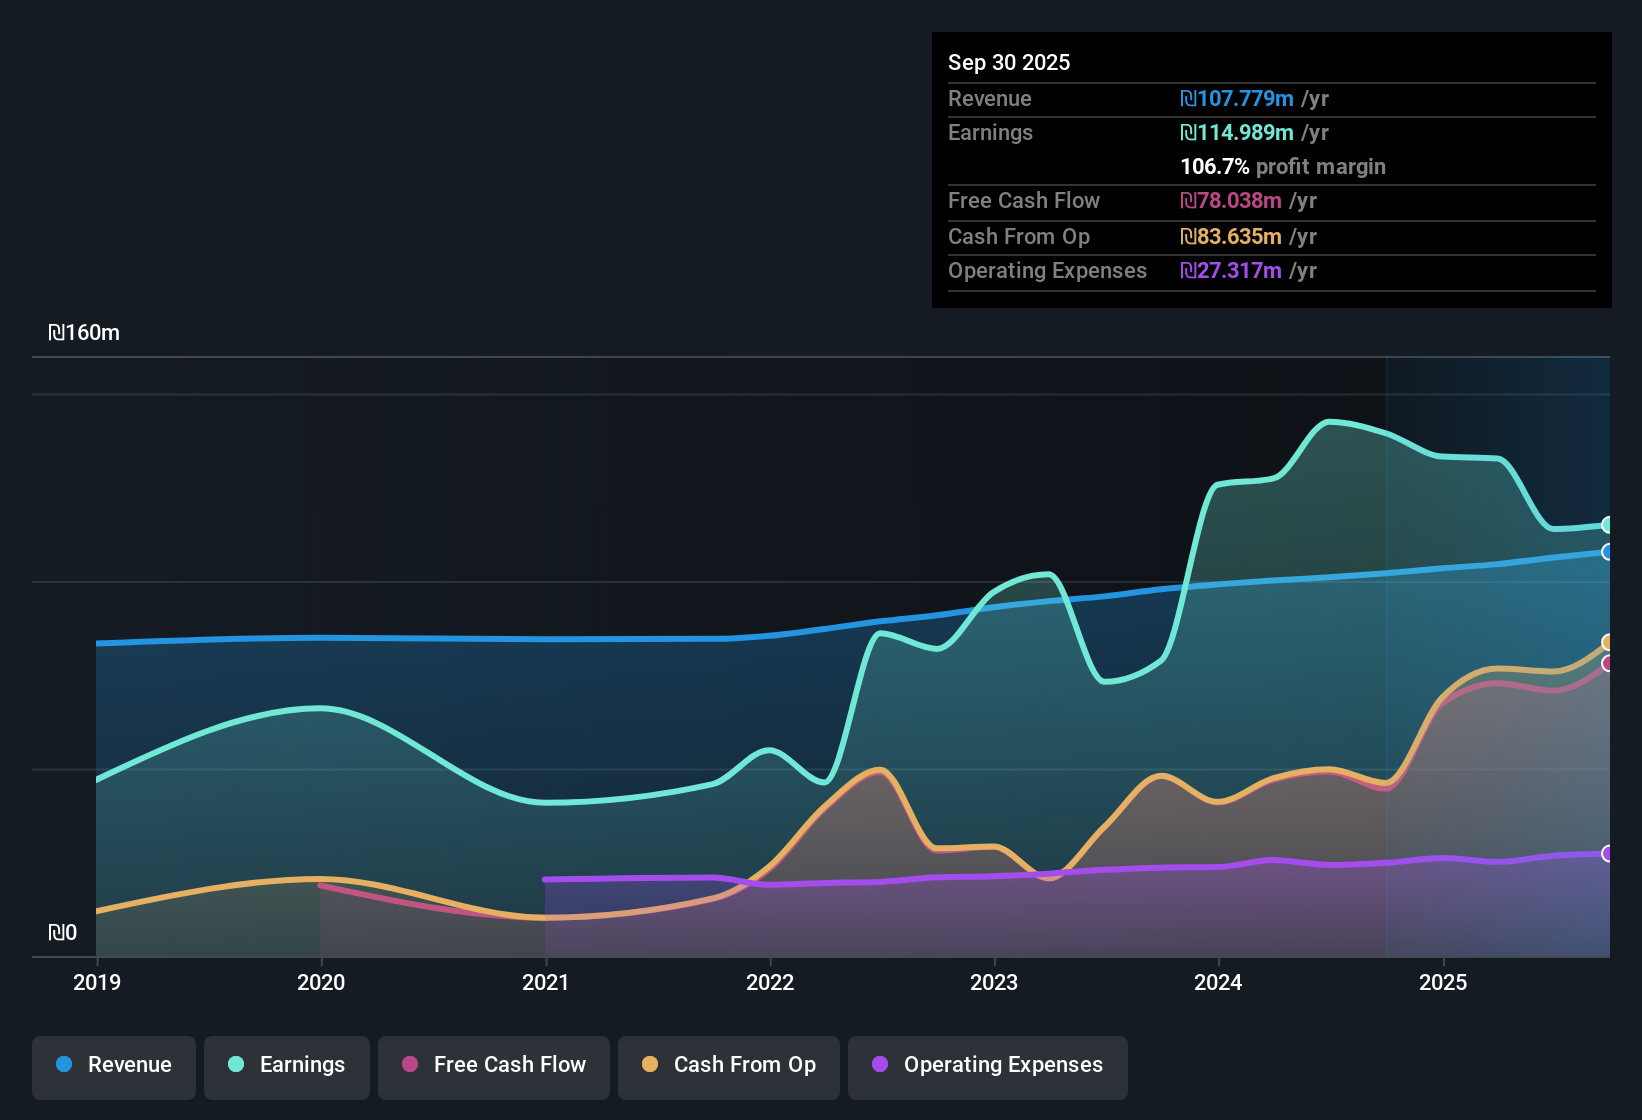This screenshot has width=1642, height=1120.
Task: Click the pink Free Cash Flow legend dot
Action: point(409,1065)
